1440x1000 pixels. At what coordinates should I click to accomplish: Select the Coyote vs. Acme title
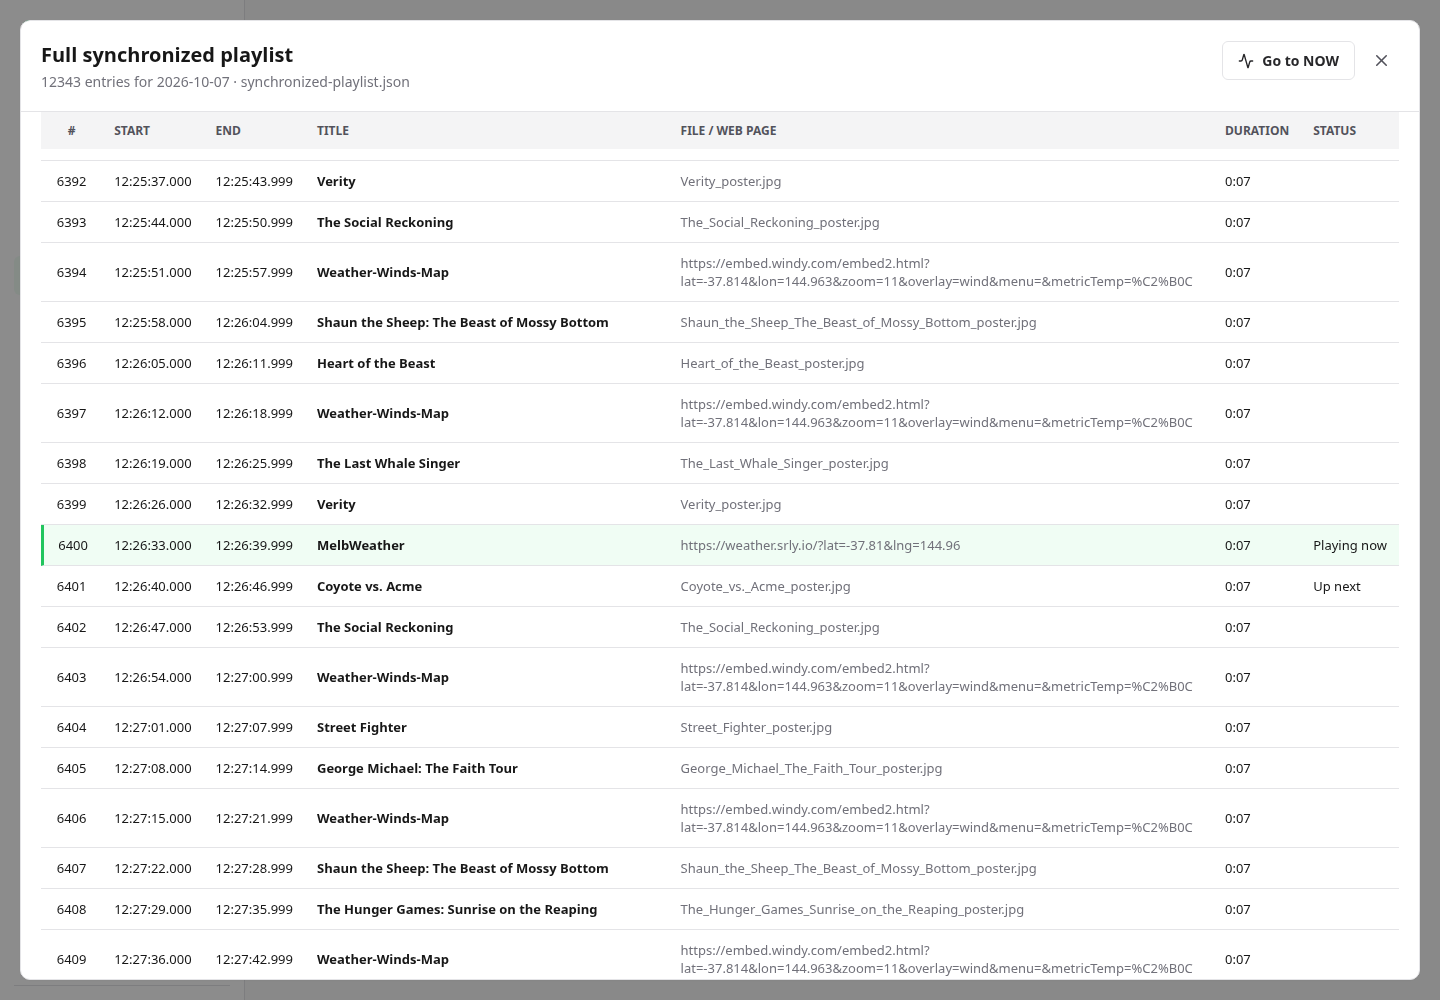coord(369,587)
